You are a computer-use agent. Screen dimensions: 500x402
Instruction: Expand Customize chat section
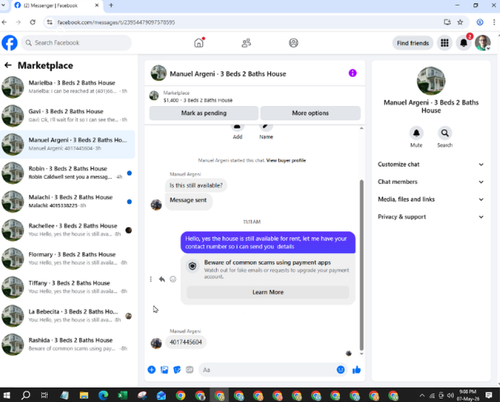pyautogui.click(x=431, y=164)
